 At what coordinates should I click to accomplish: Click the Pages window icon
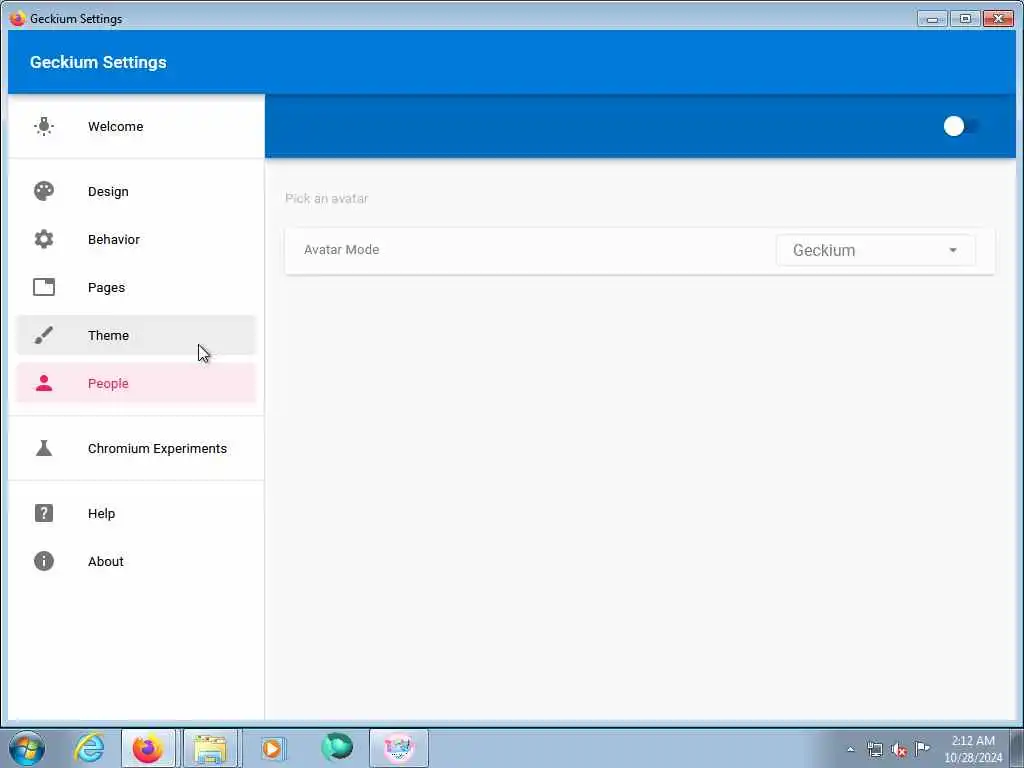click(44, 287)
